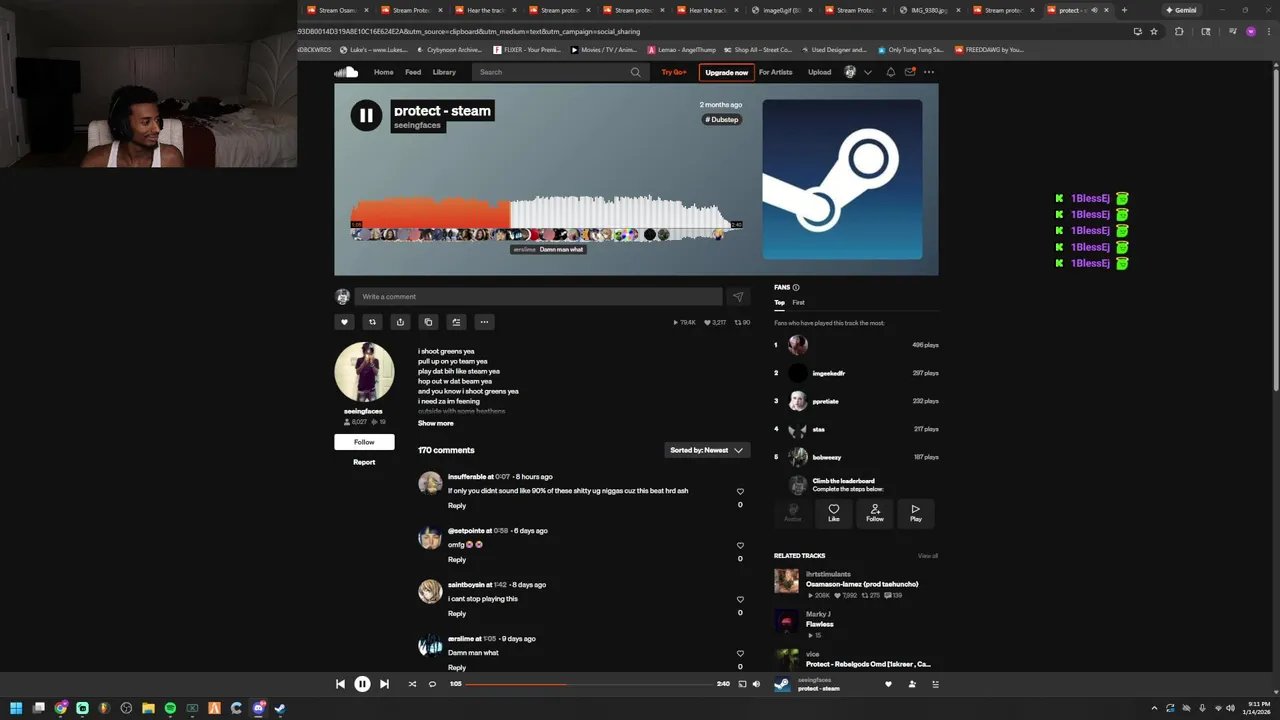Open the notifications bell
Image resolution: width=1280 pixels, height=720 pixels.
click(x=890, y=72)
